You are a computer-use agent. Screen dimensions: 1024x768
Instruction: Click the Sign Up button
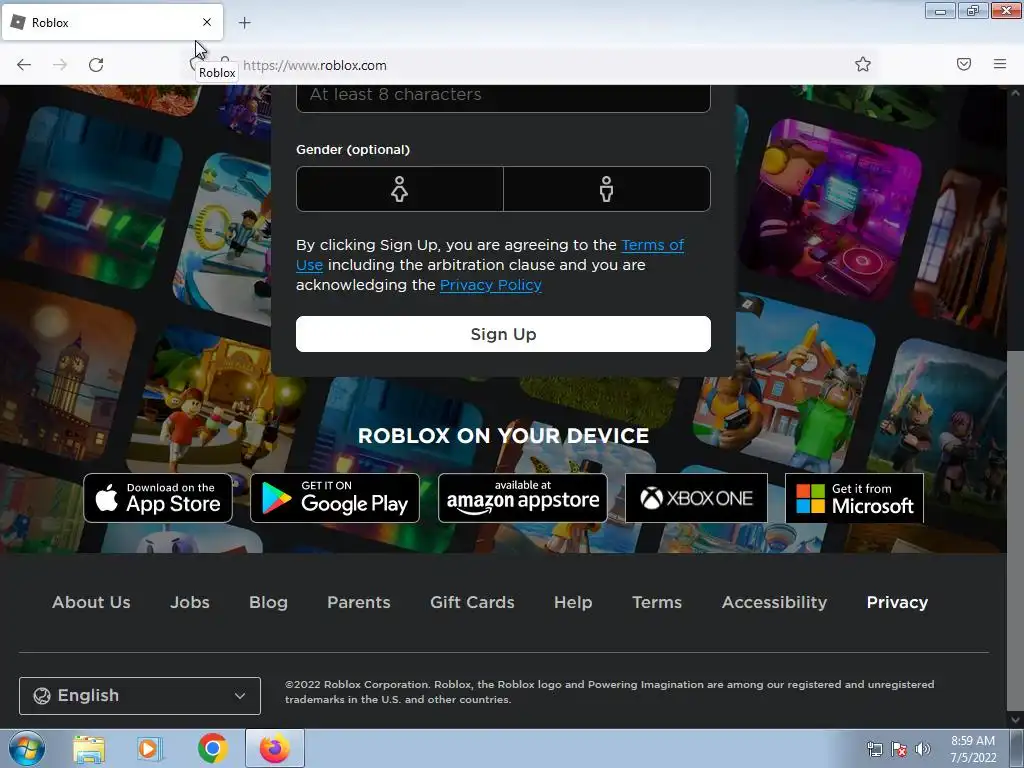(x=503, y=334)
